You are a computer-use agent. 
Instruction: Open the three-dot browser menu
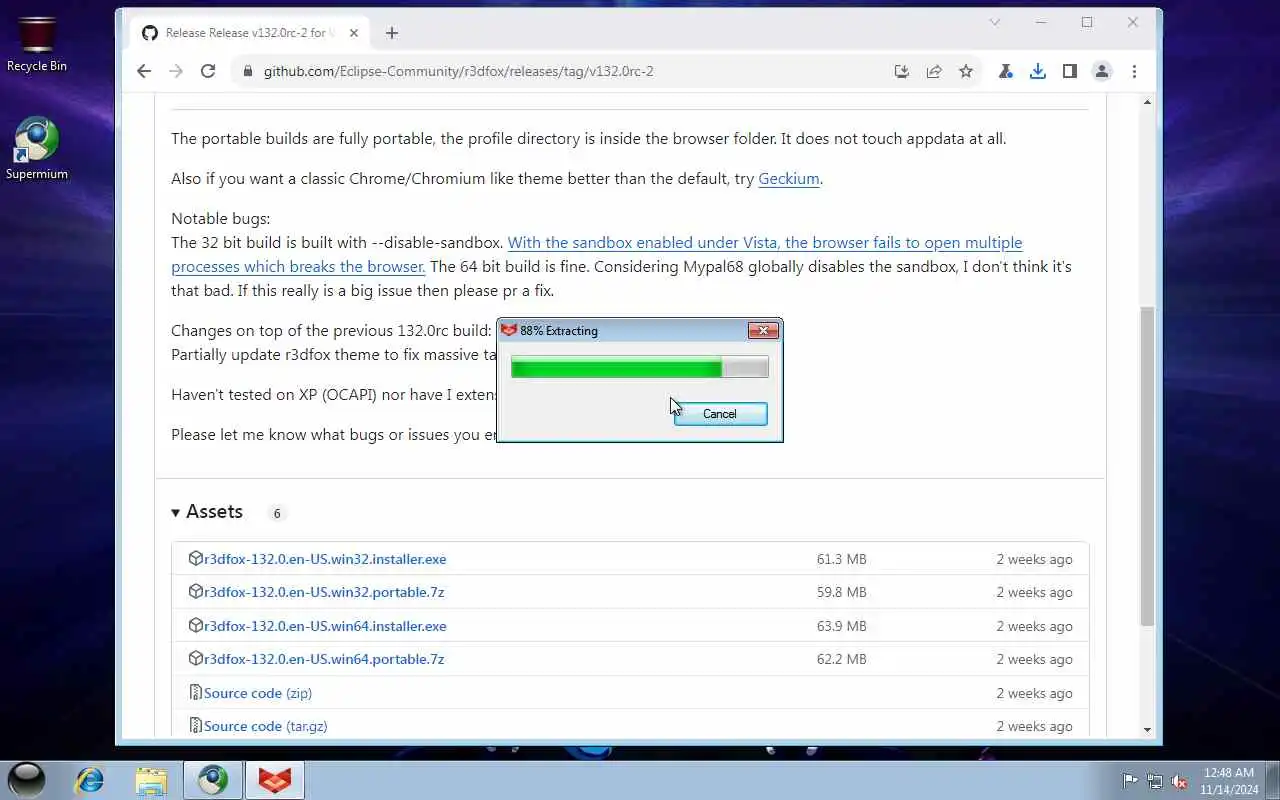(x=1134, y=71)
